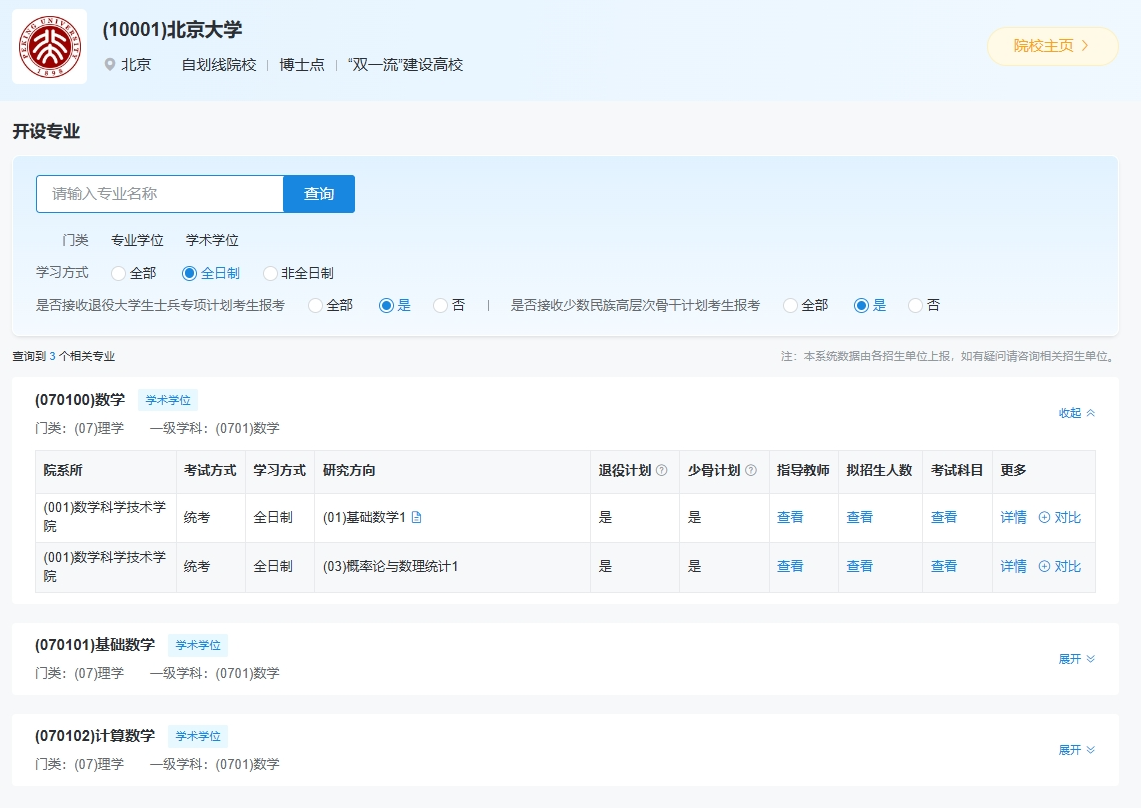1141x808 pixels.
Task: Click help icon next to 少骨计划 header
Action: pyautogui.click(x=751, y=471)
